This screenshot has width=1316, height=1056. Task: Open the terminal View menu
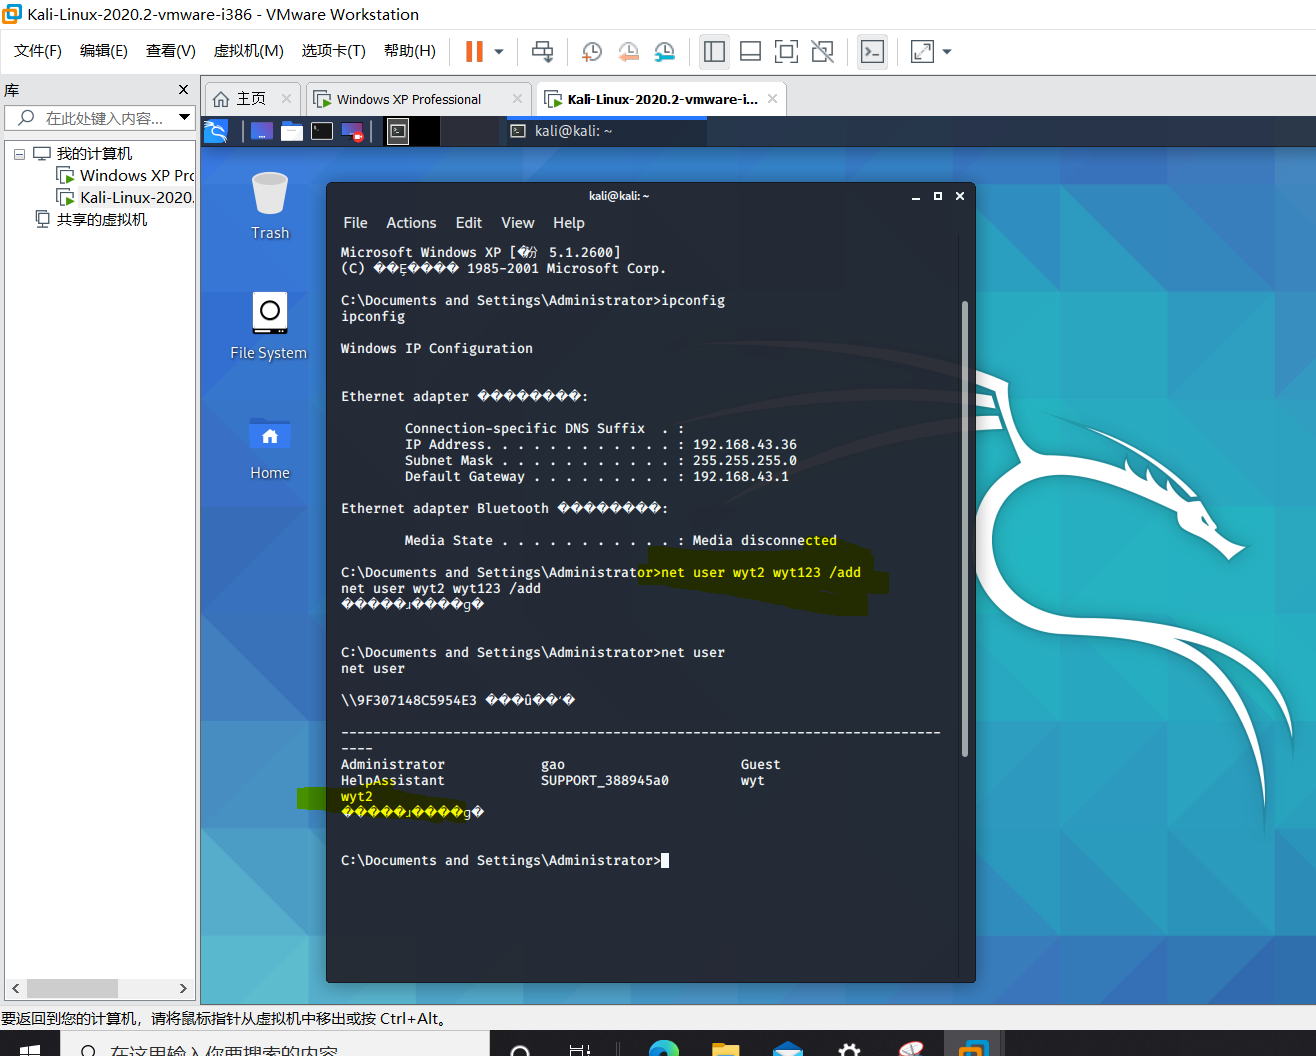(518, 223)
